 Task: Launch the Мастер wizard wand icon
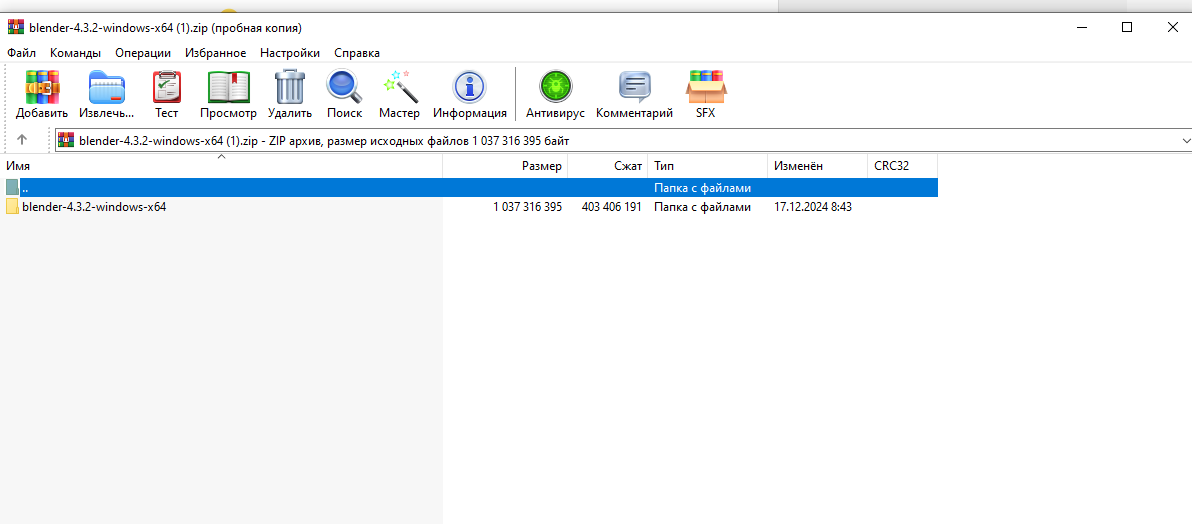pyautogui.click(x=399, y=88)
